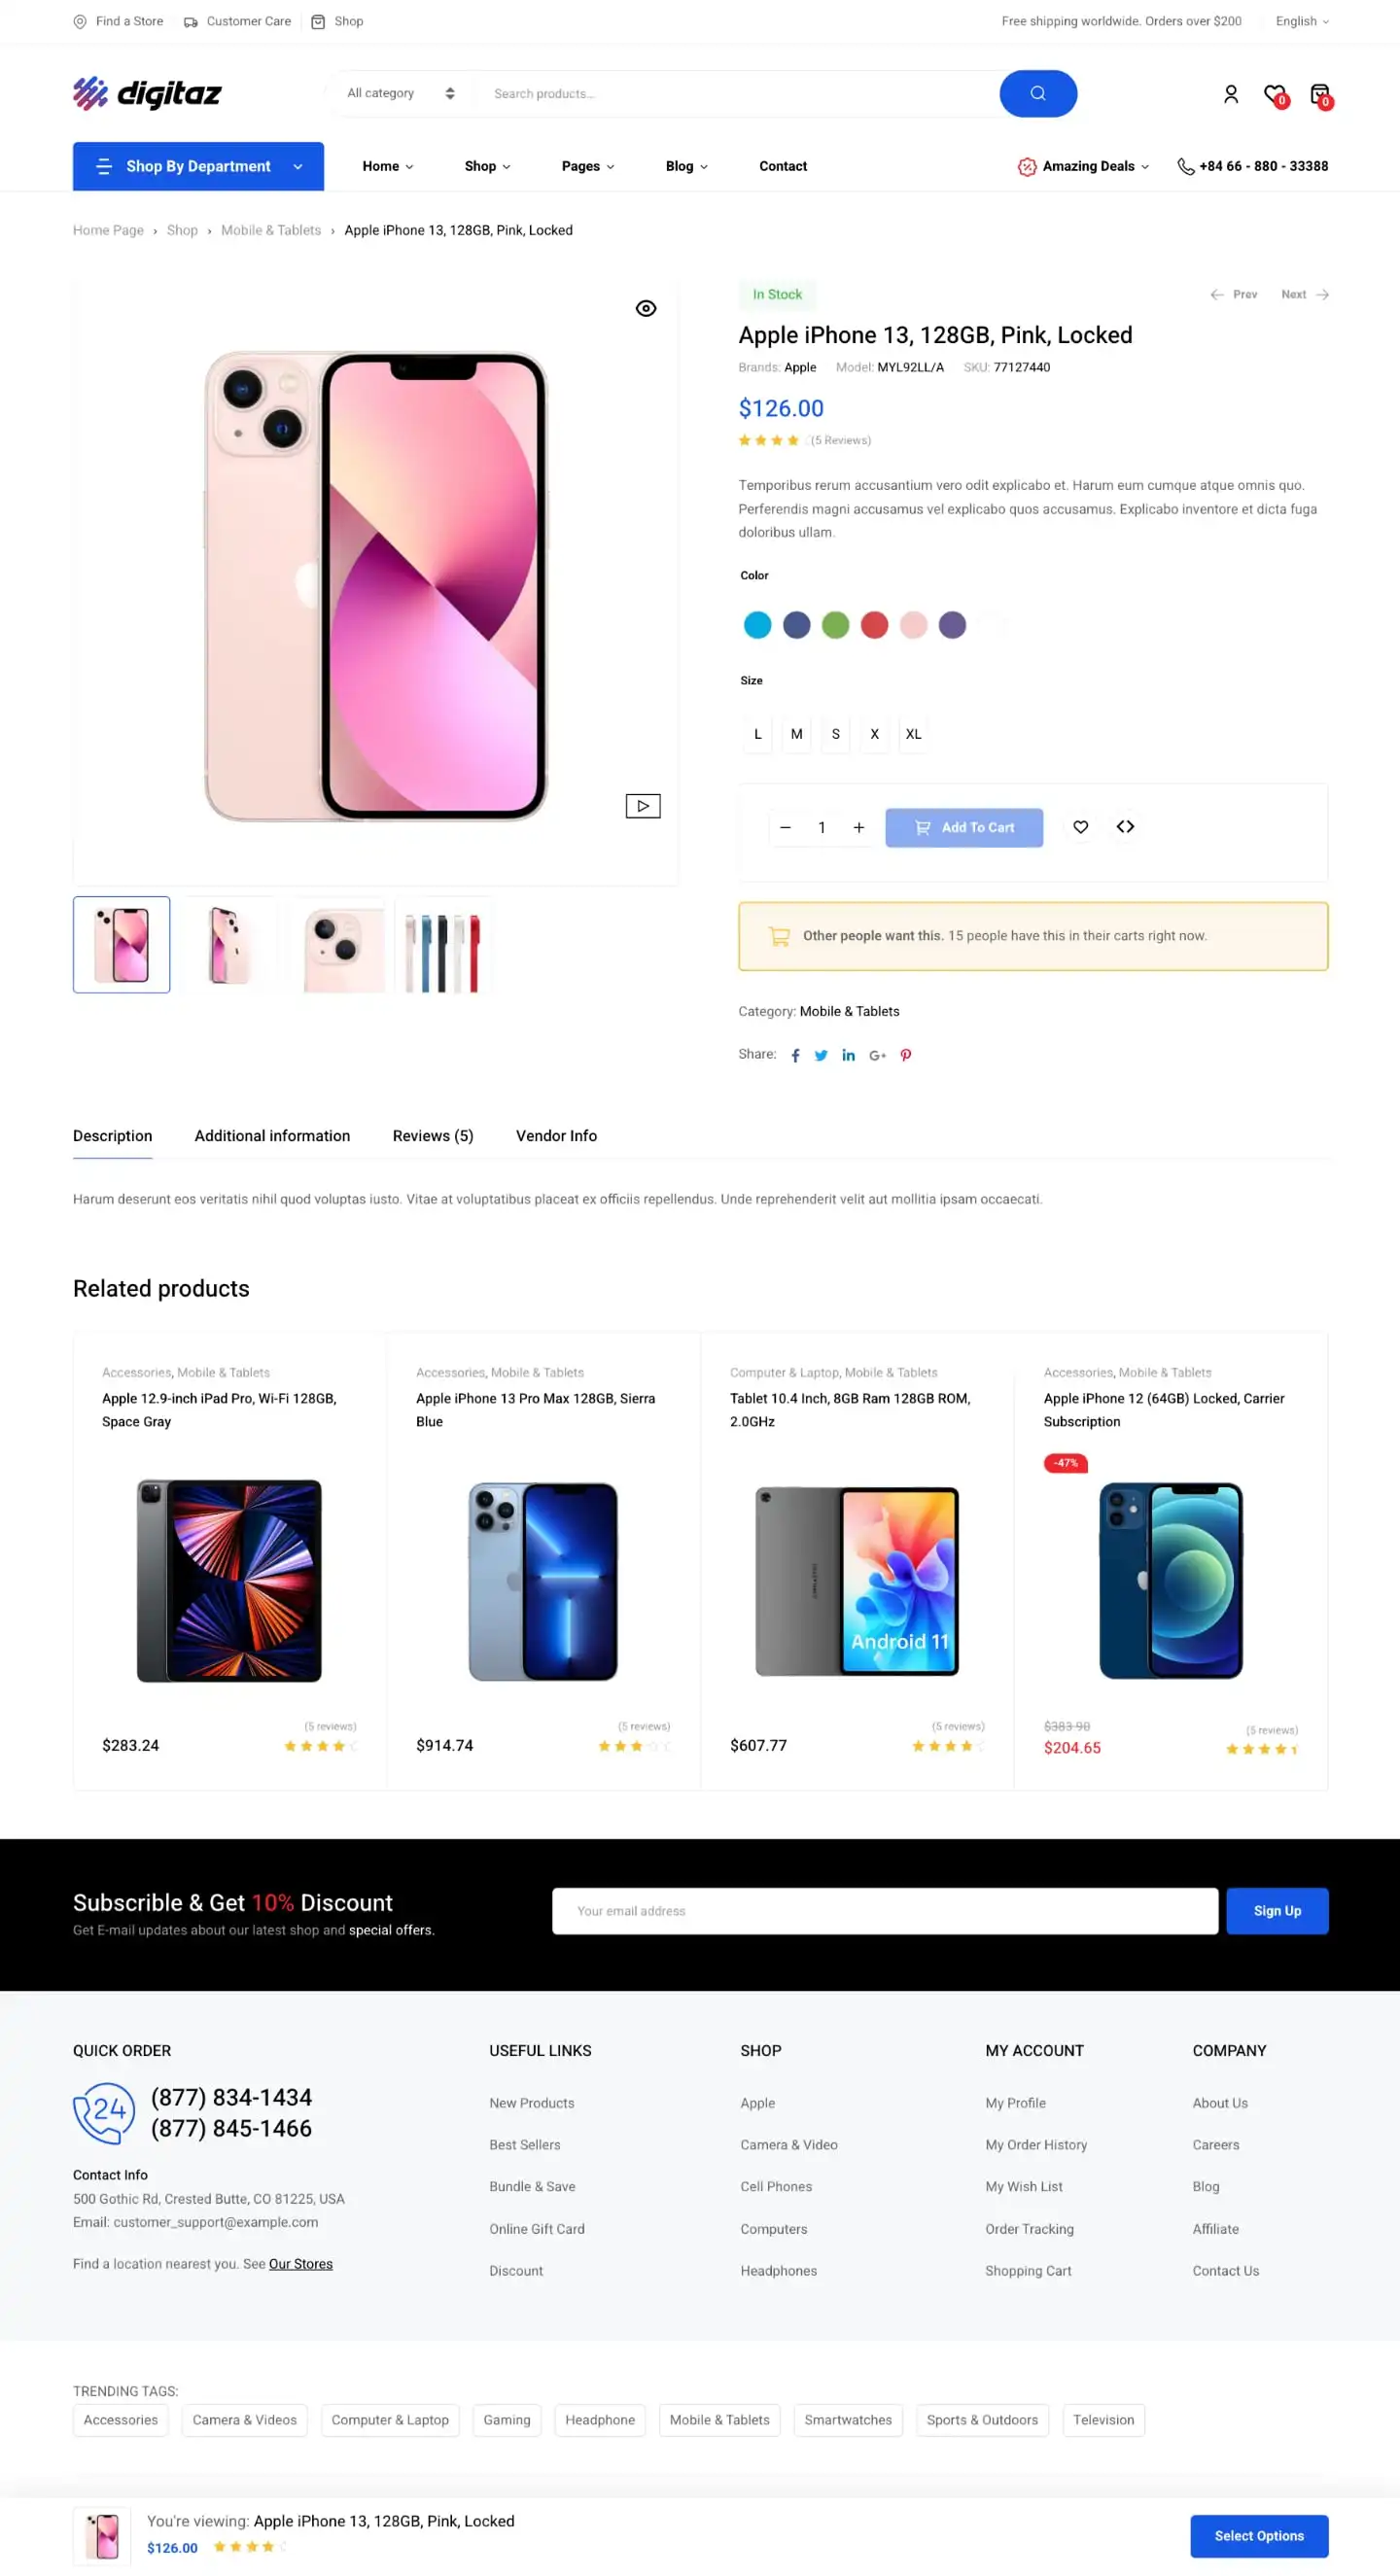Click the compare arrows icon
Image resolution: width=1400 pixels, height=2576 pixels.
[x=1125, y=827]
